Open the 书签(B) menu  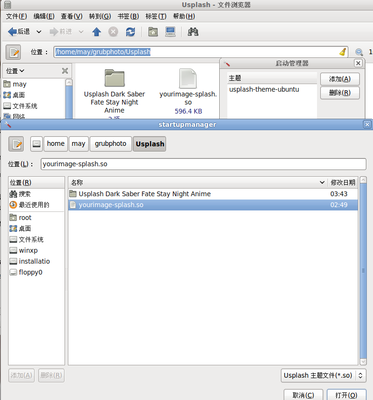pos(128,16)
